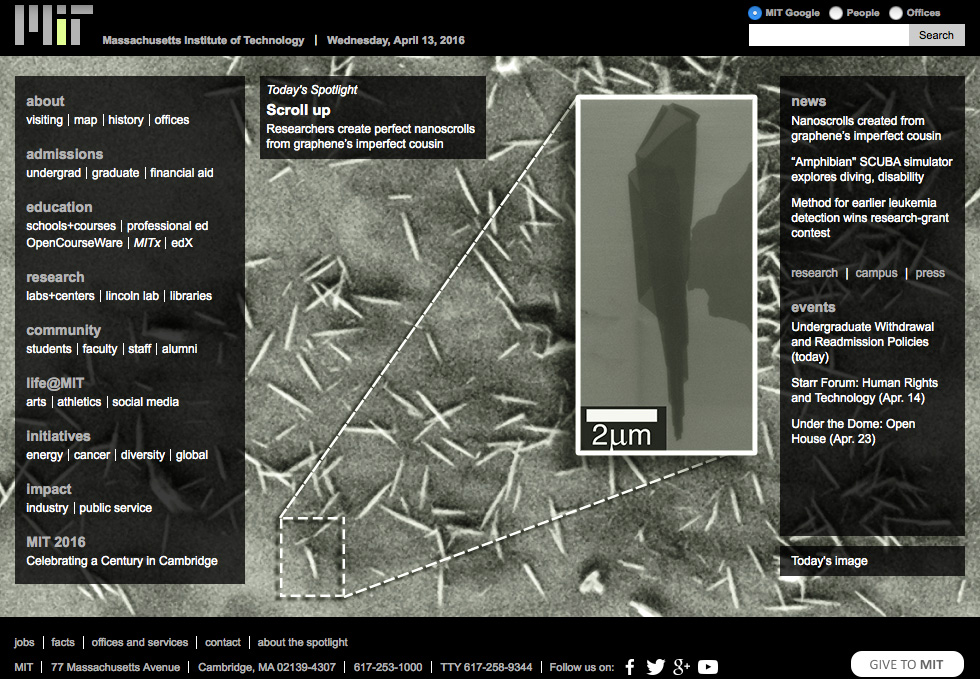
Task: Open the 'students' community link
Action: point(49,349)
